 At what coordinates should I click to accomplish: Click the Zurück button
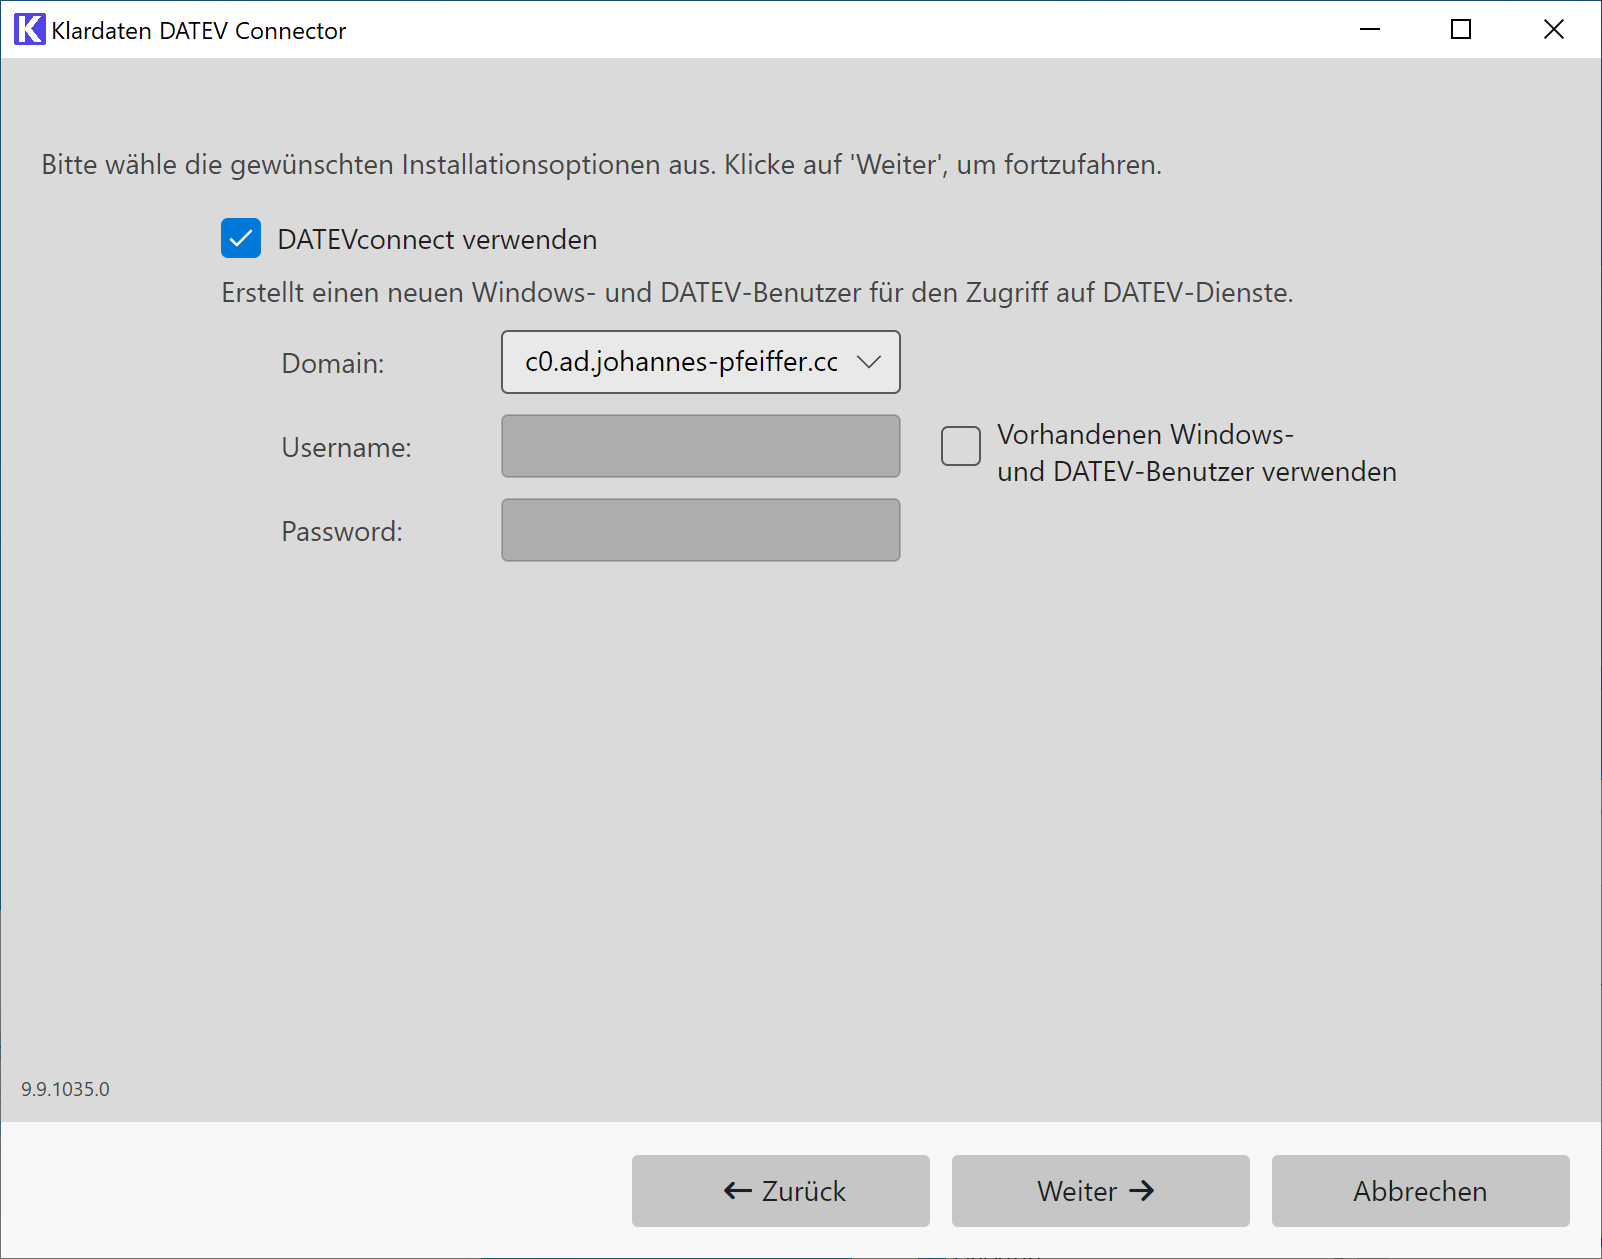coord(780,1191)
